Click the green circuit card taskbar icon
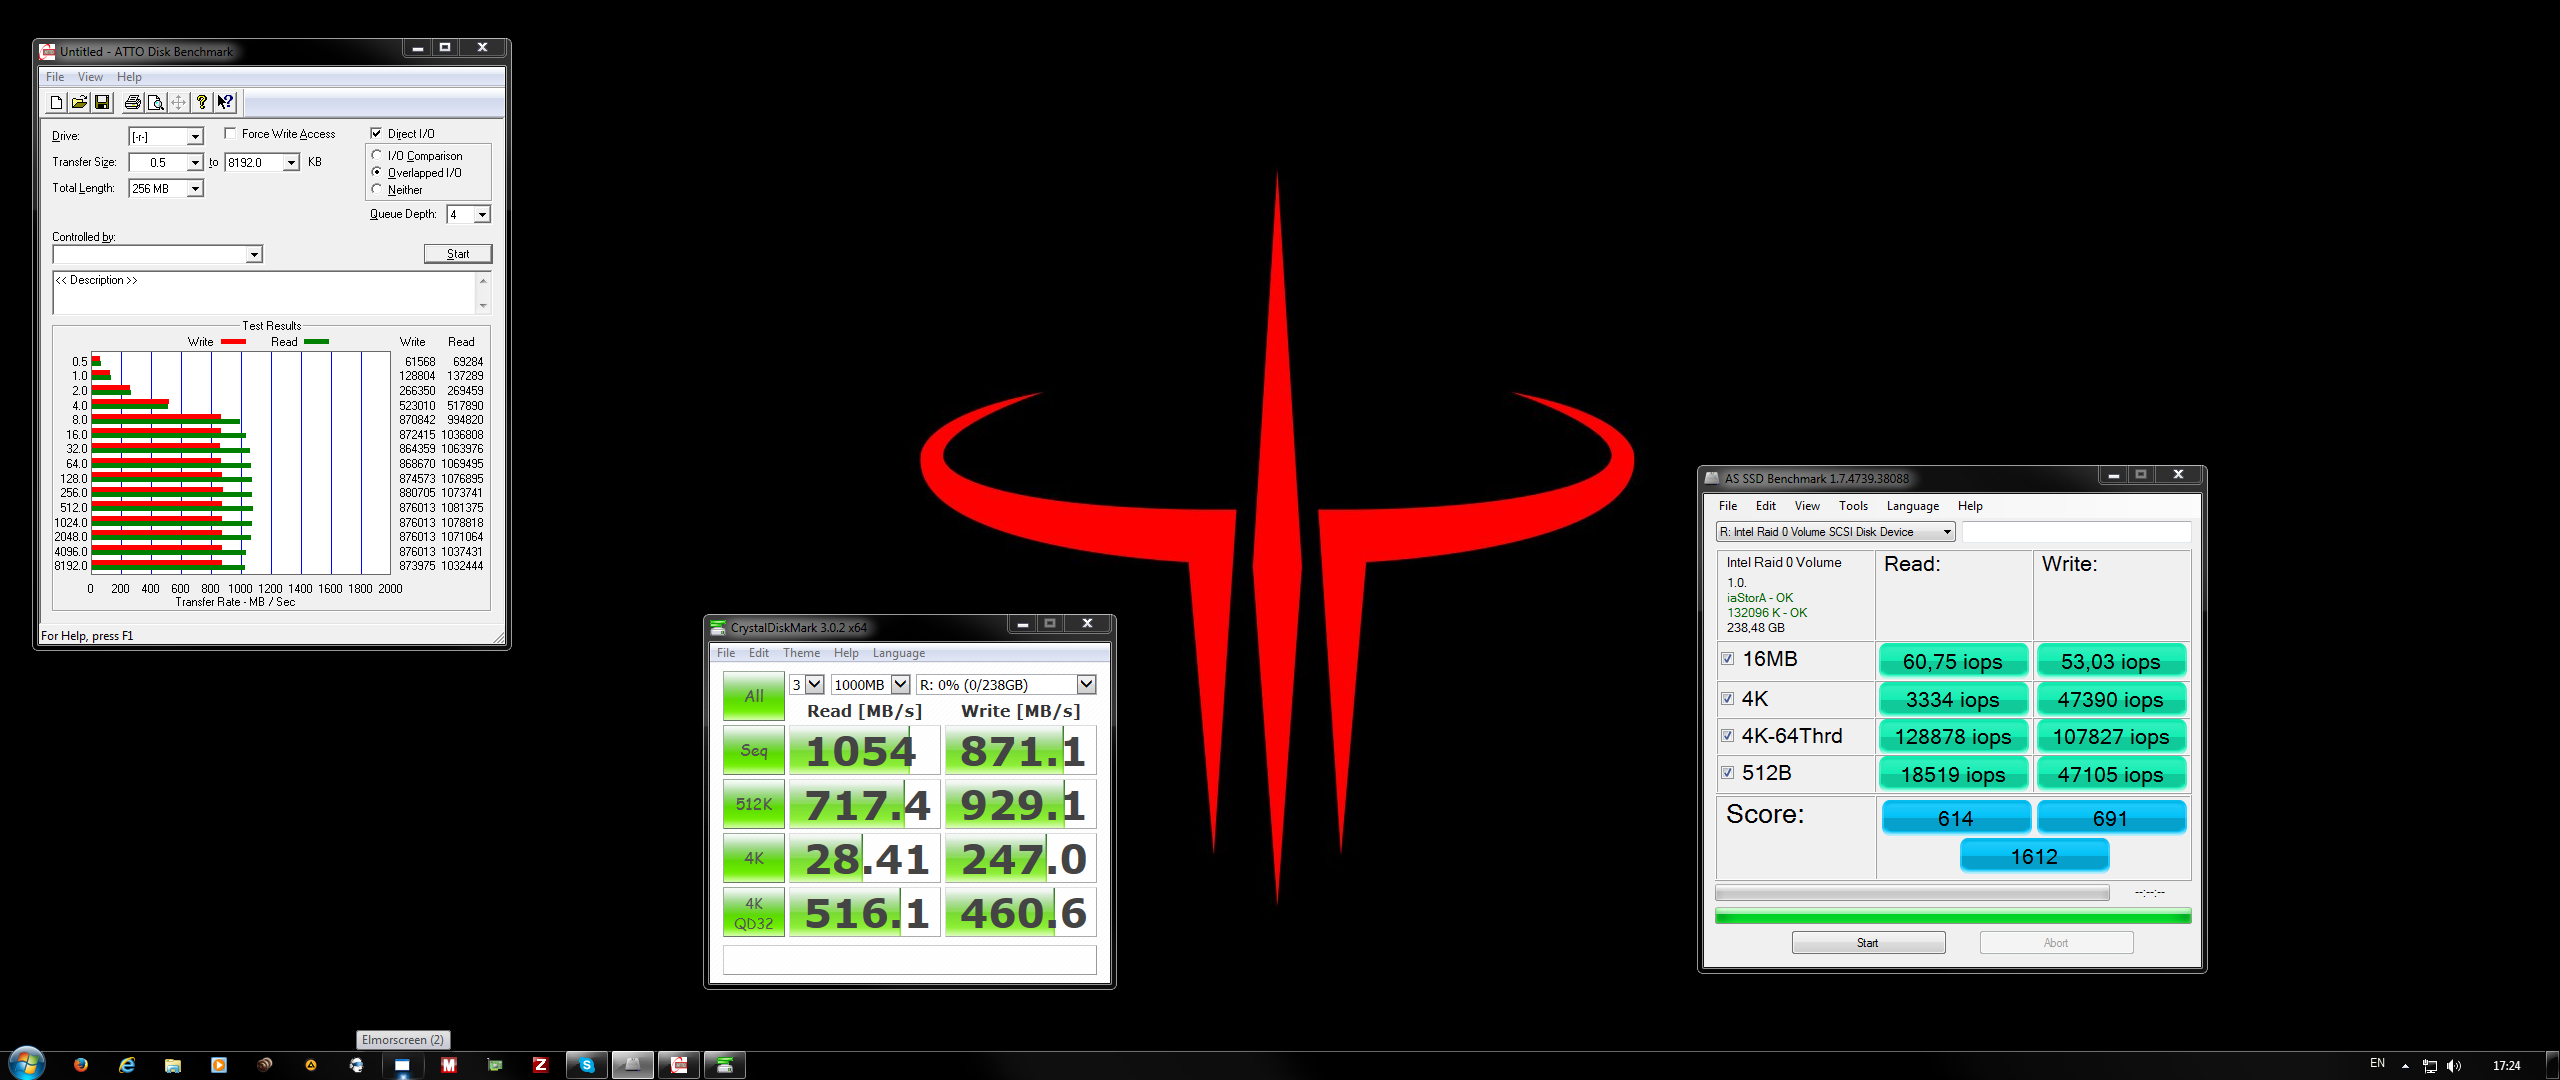2560x1080 pixels. coord(495,1065)
